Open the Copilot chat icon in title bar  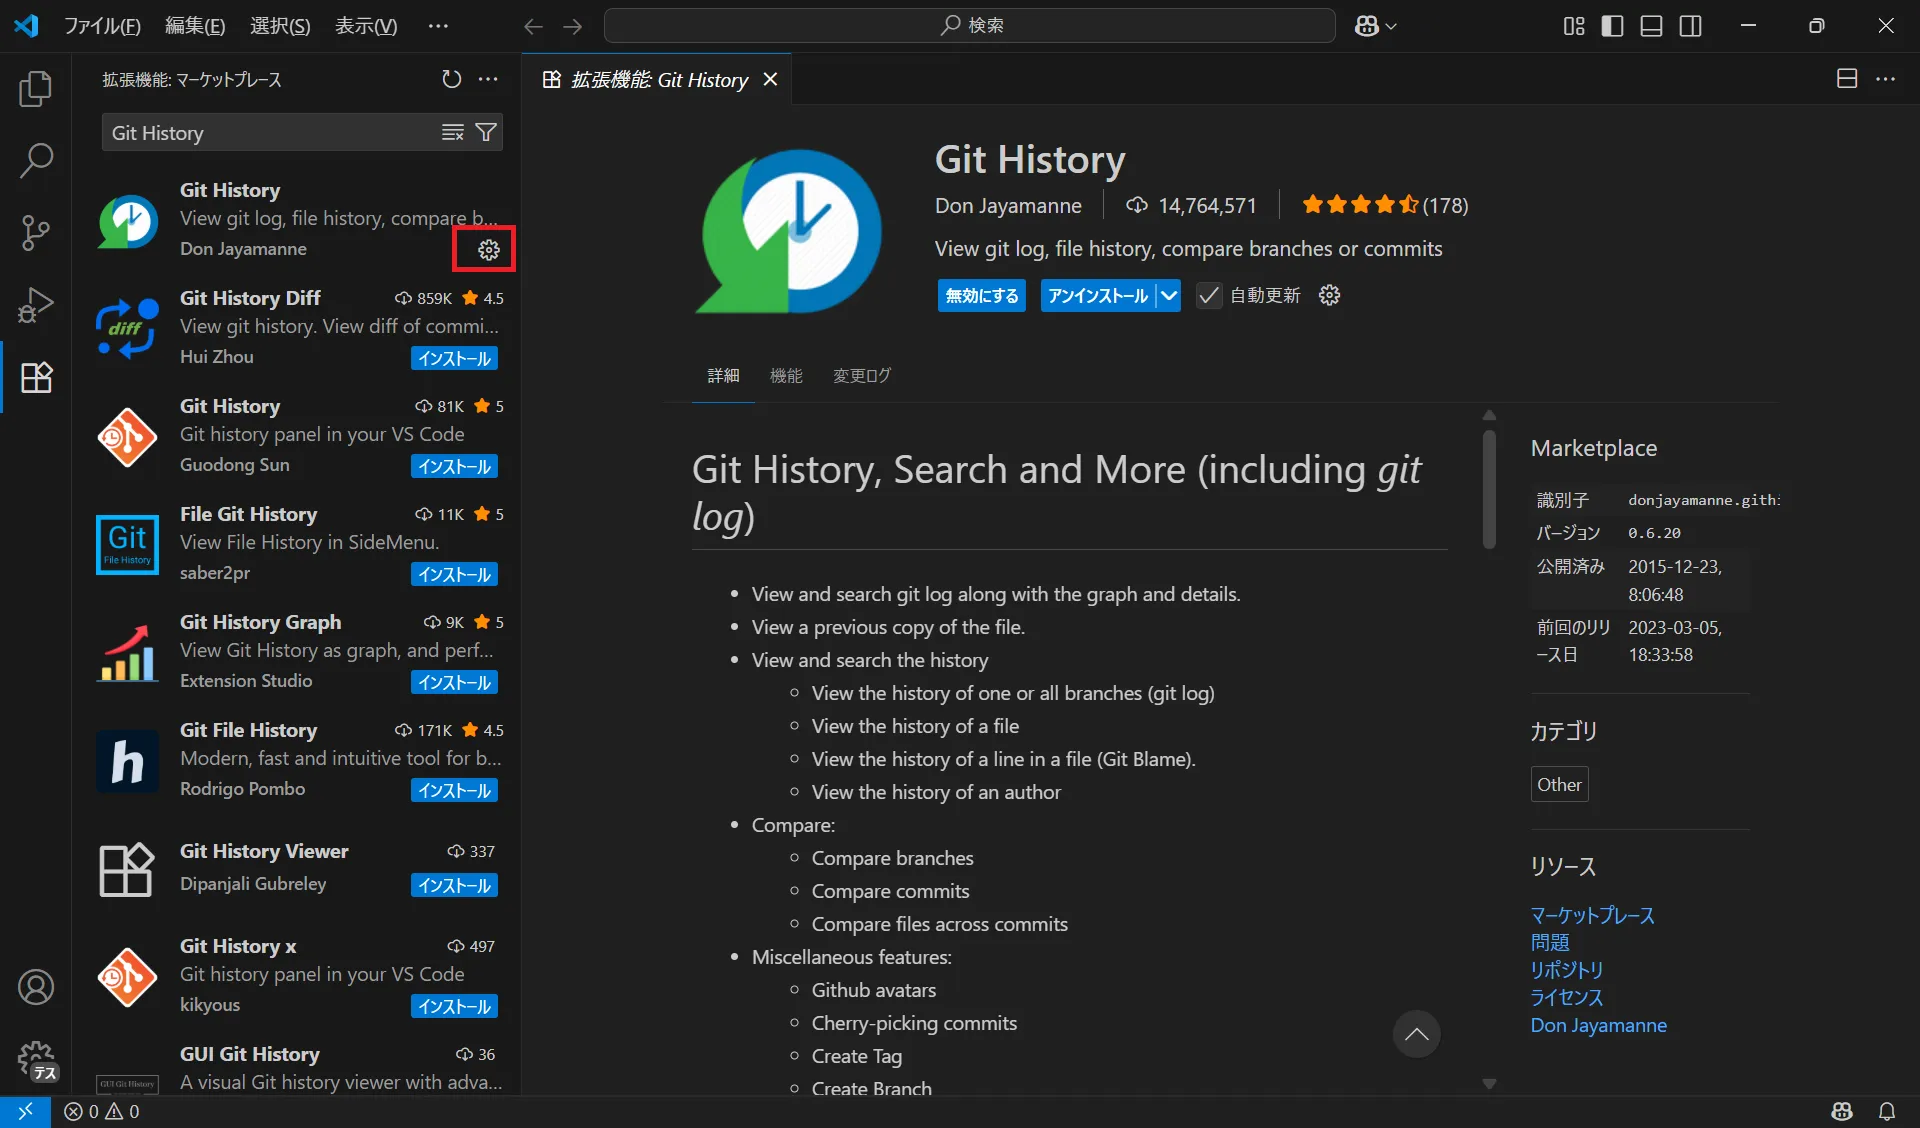coord(1367,26)
